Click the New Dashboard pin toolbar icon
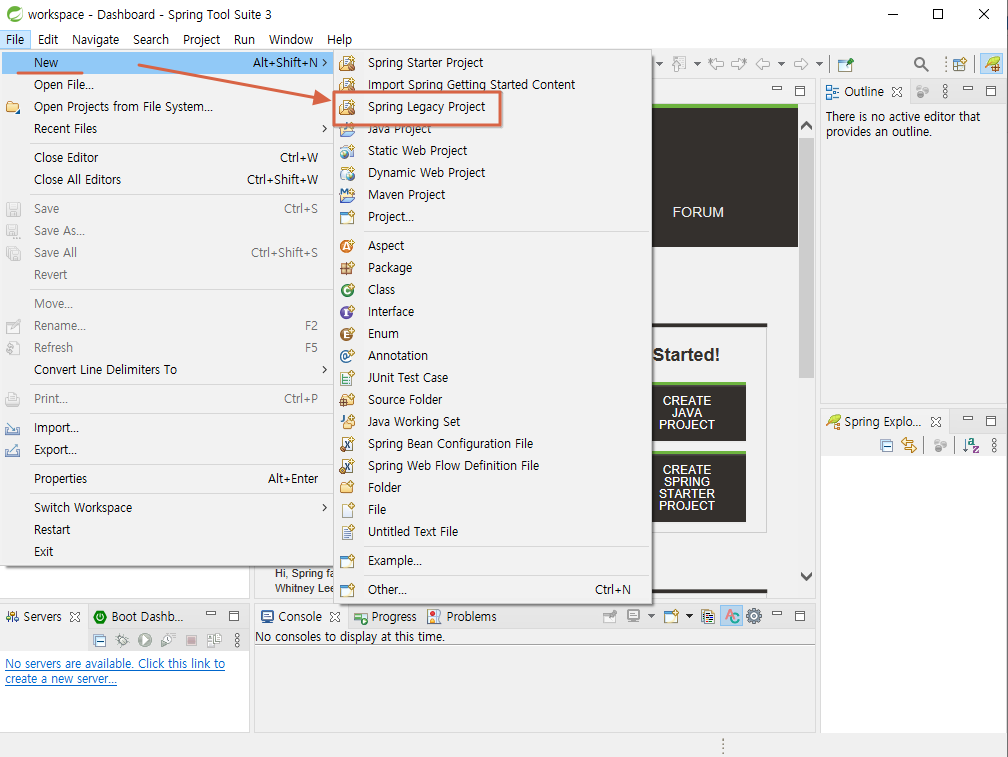Screen dimensions: 1008x757 coord(845,64)
